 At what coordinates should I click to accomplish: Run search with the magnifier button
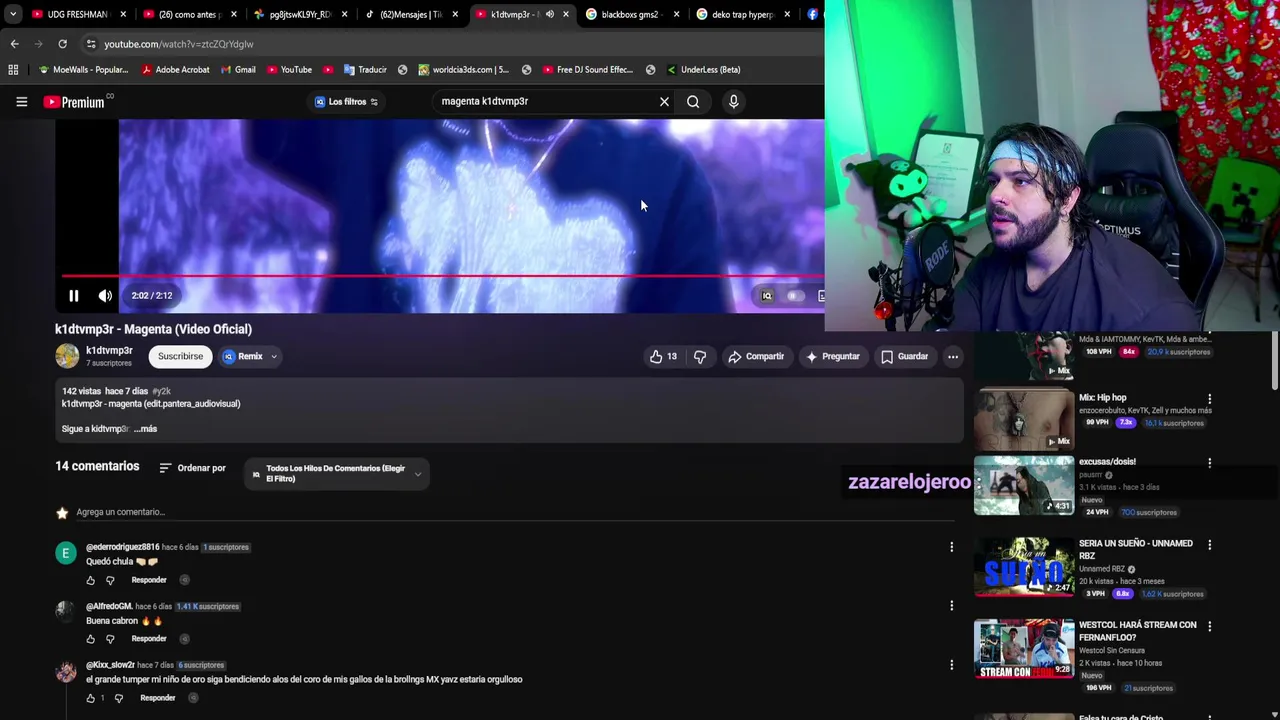point(693,101)
